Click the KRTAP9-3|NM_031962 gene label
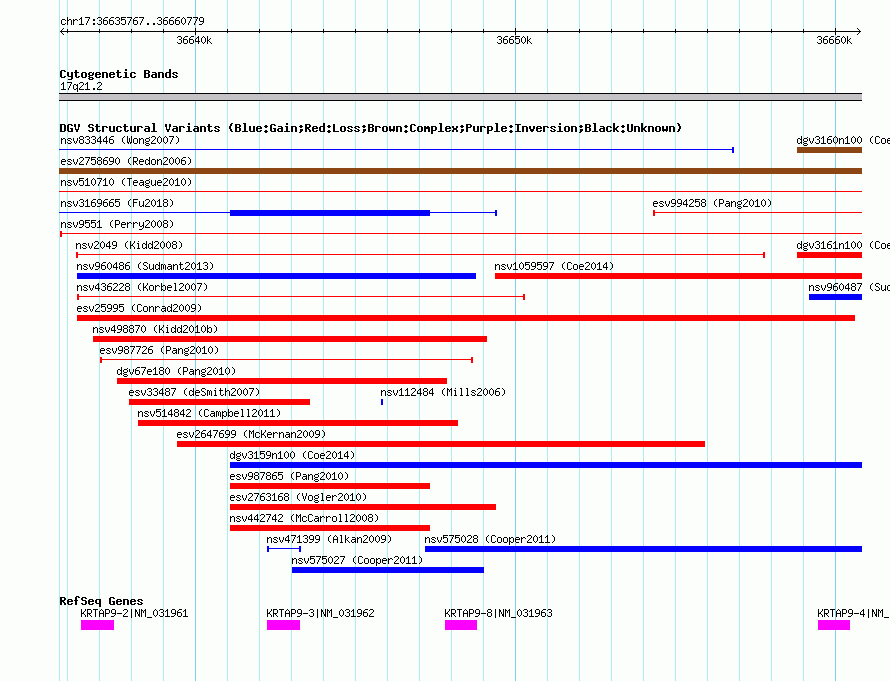The image size is (890, 681). [320, 613]
